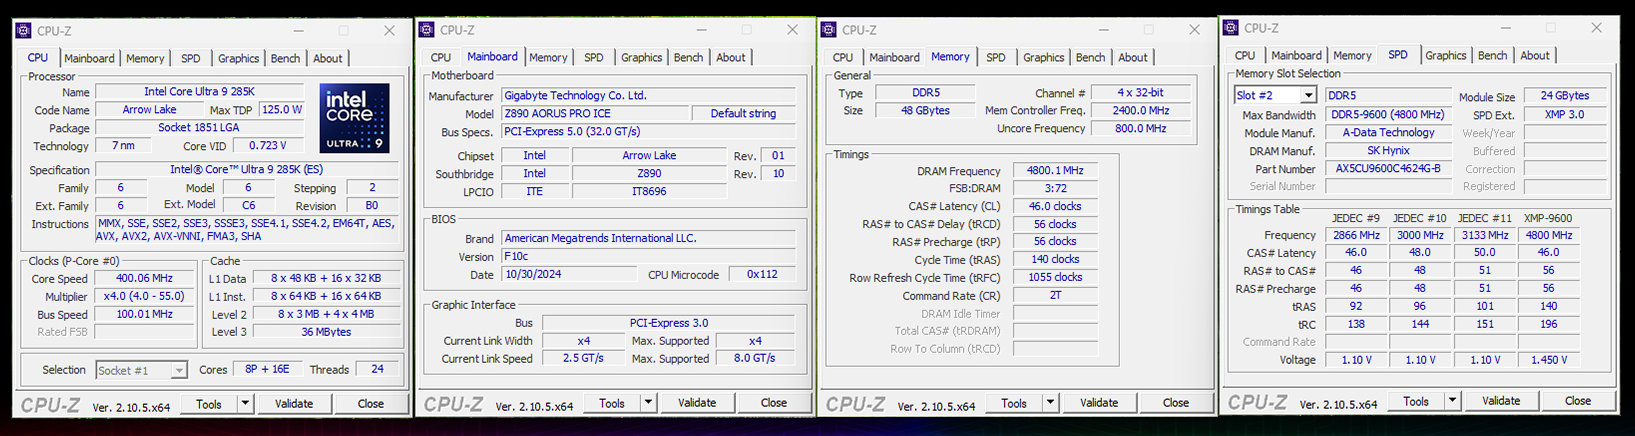This screenshot has width=1635, height=436.
Task: Click Close button in SPD window
Action: [1577, 401]
